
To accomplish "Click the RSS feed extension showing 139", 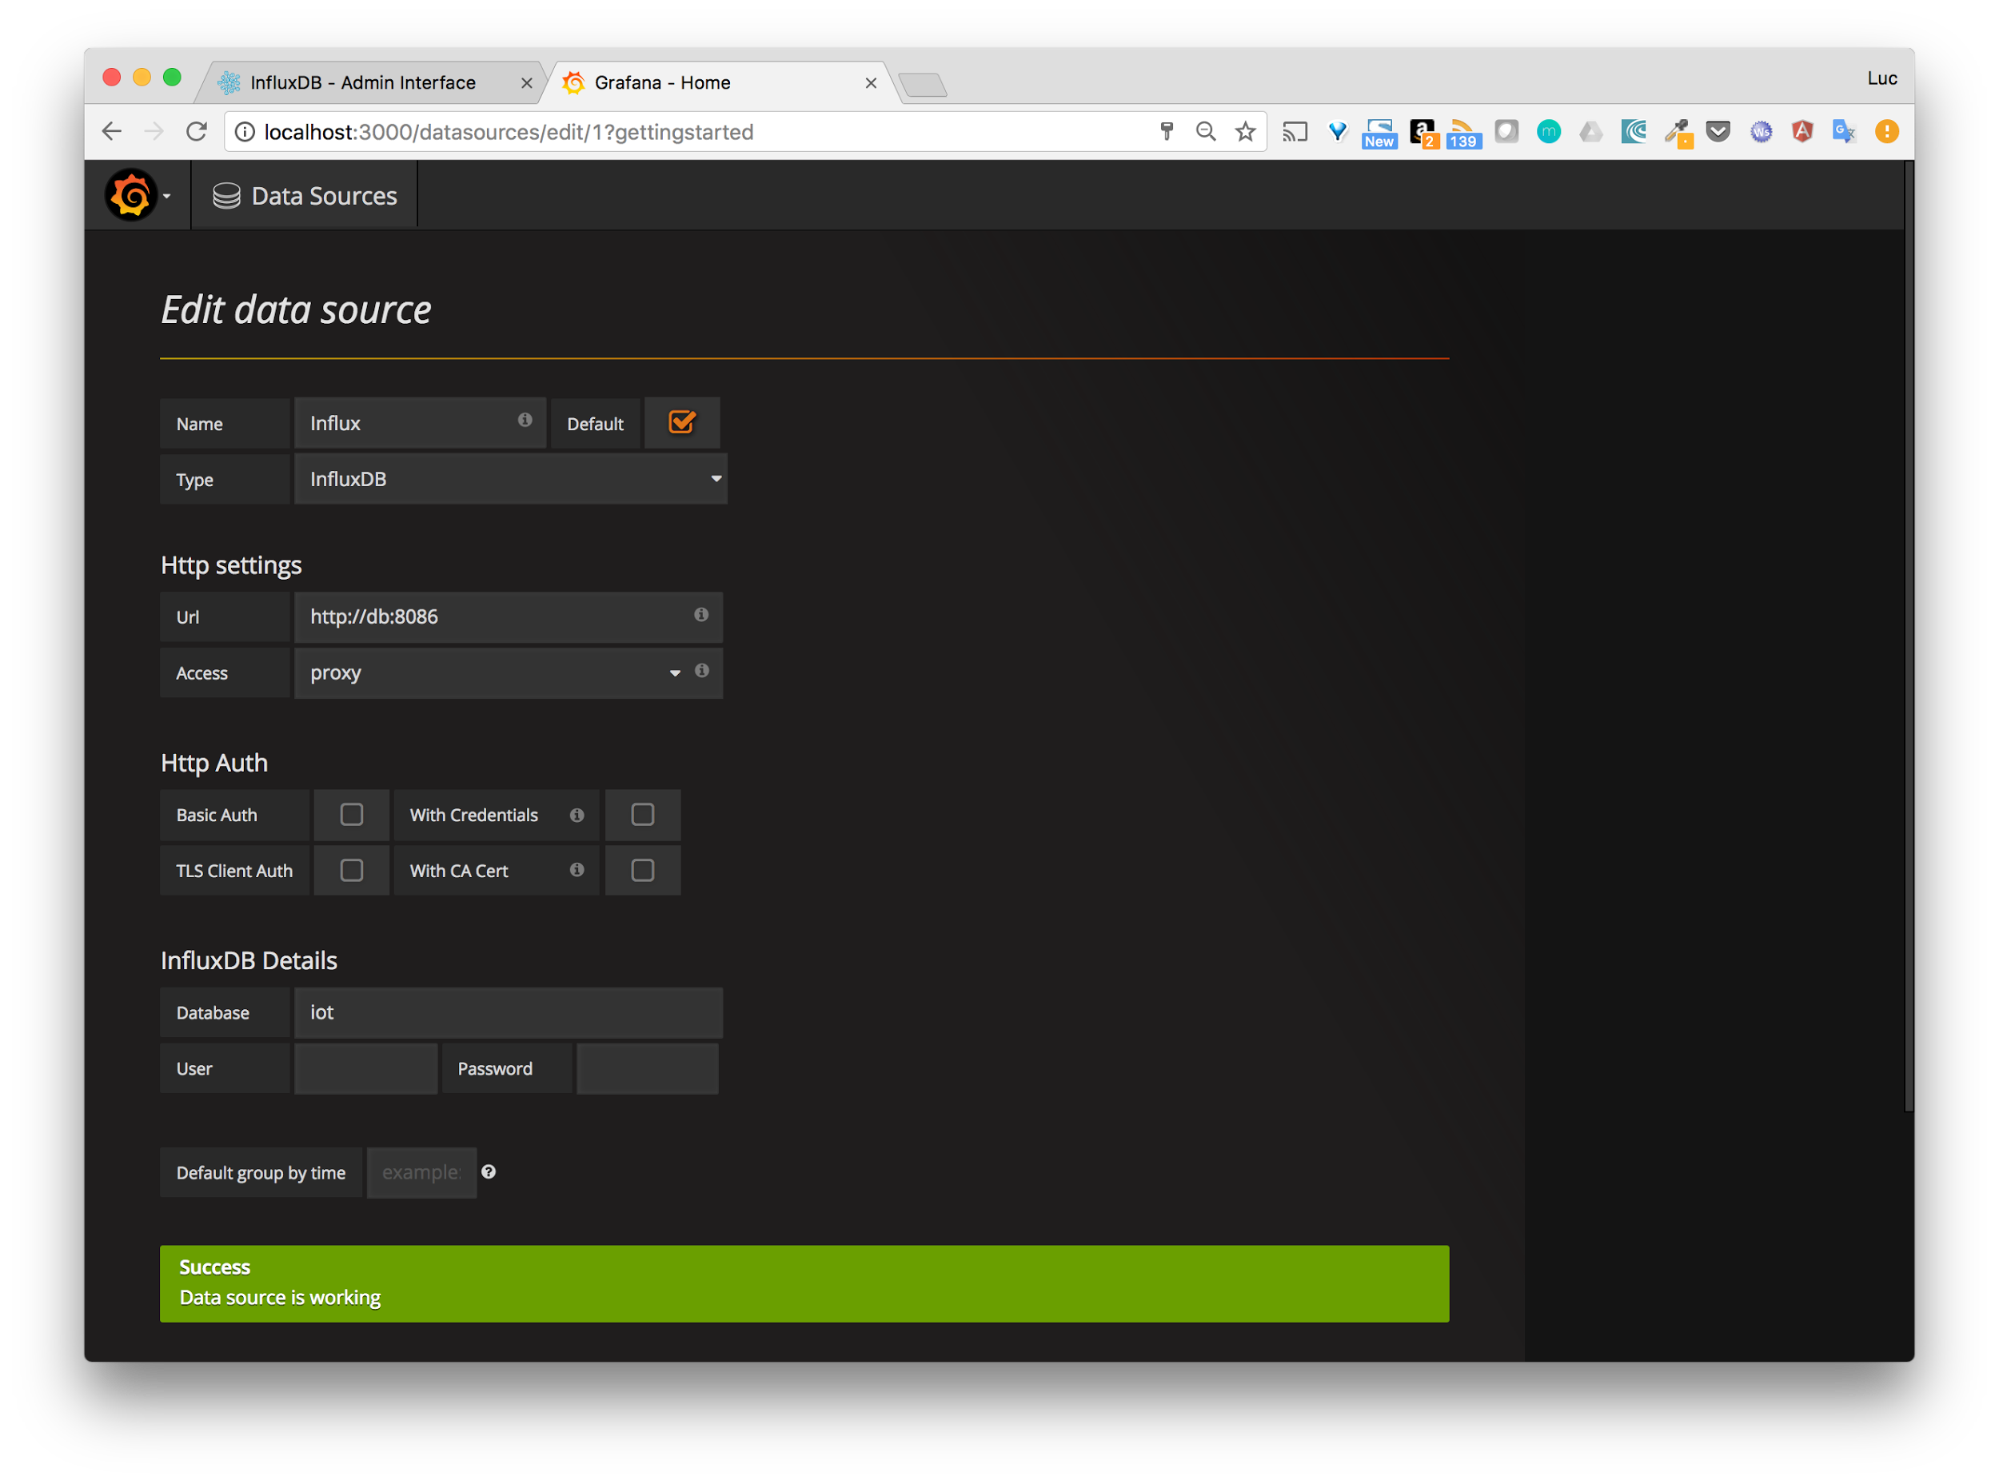I will 1463,131.
